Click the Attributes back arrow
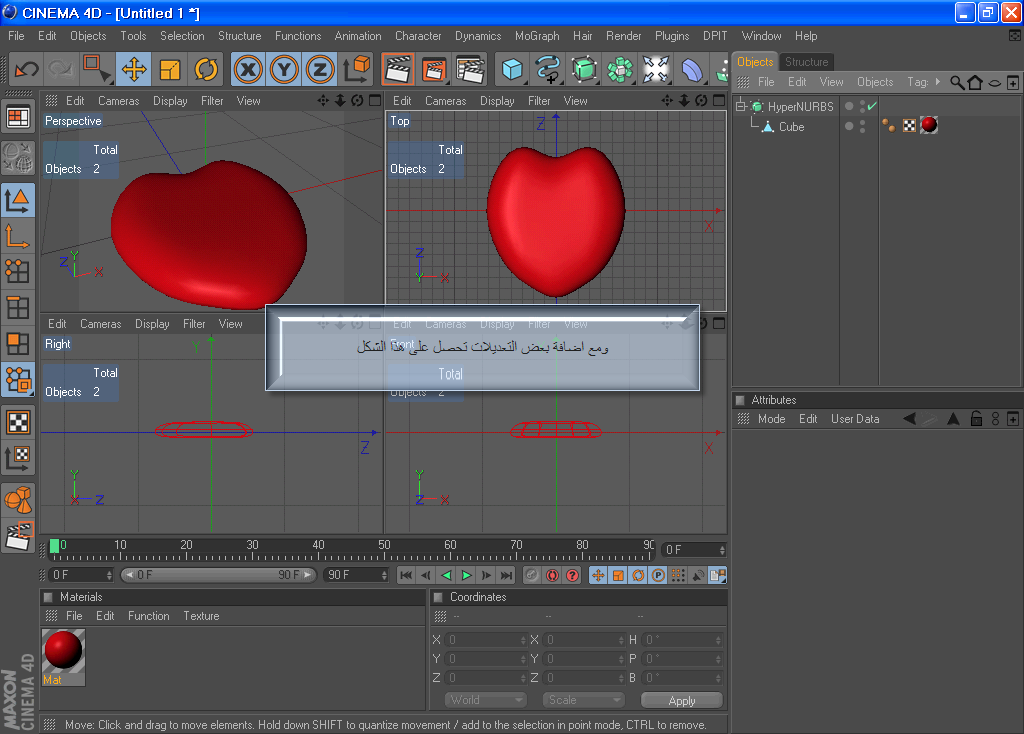Screen dimensions: 1024x734 (x=909, y=419)
